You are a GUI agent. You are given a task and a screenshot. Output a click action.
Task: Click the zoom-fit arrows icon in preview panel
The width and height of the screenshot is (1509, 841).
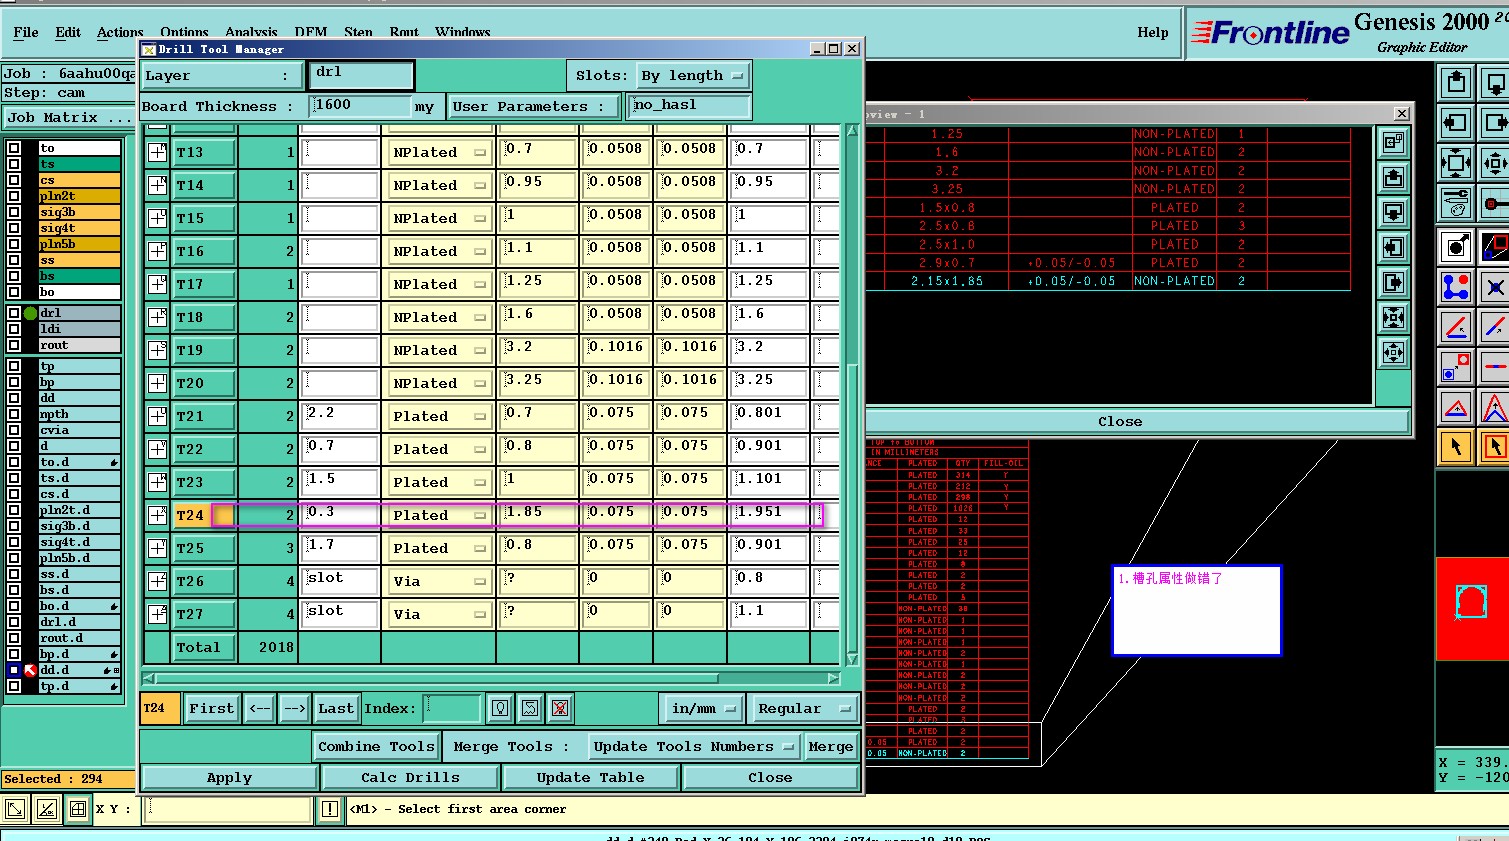1393,318
